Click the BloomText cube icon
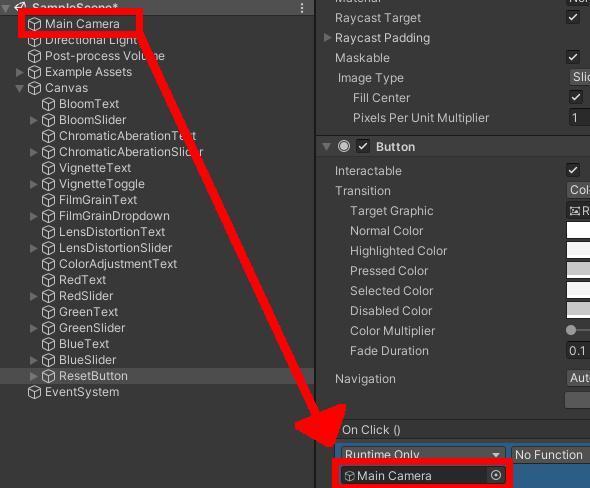590x488 pixels. click(48, 104)
